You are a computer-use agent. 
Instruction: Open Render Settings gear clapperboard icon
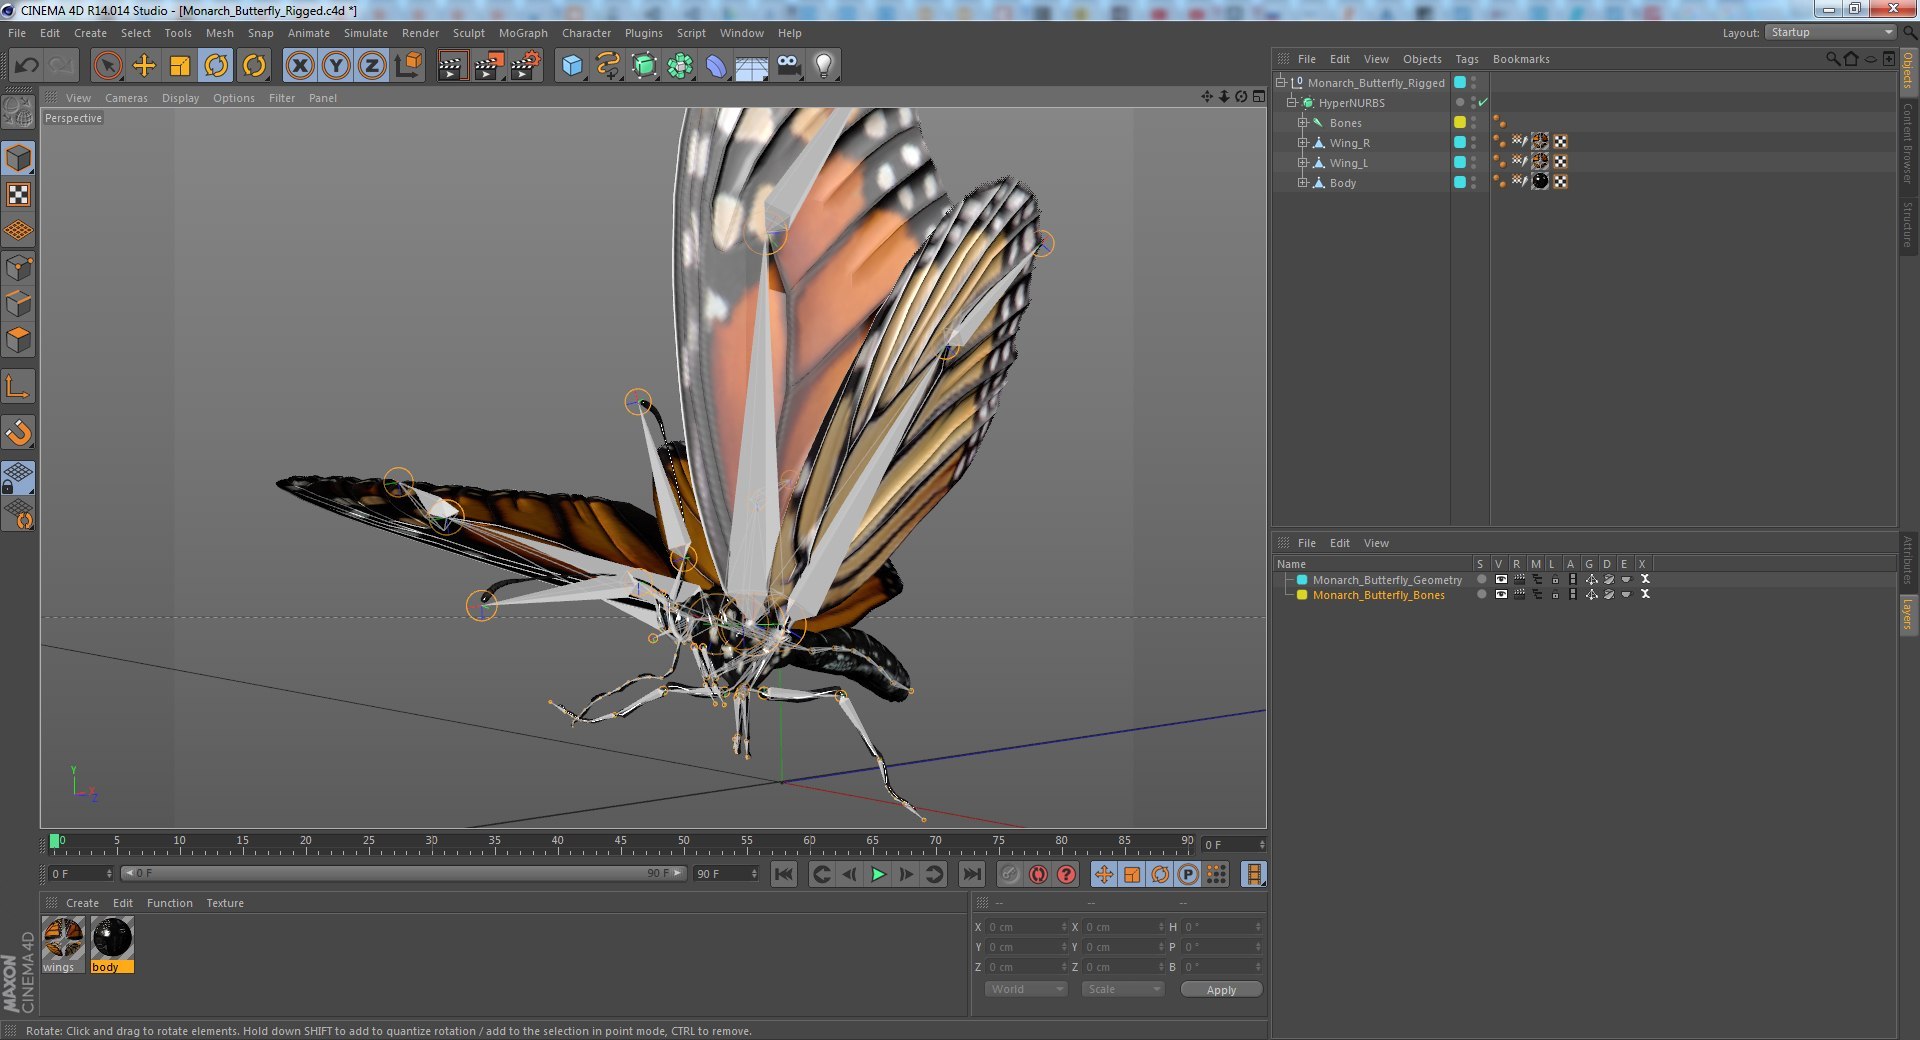(x=526, y=66)
